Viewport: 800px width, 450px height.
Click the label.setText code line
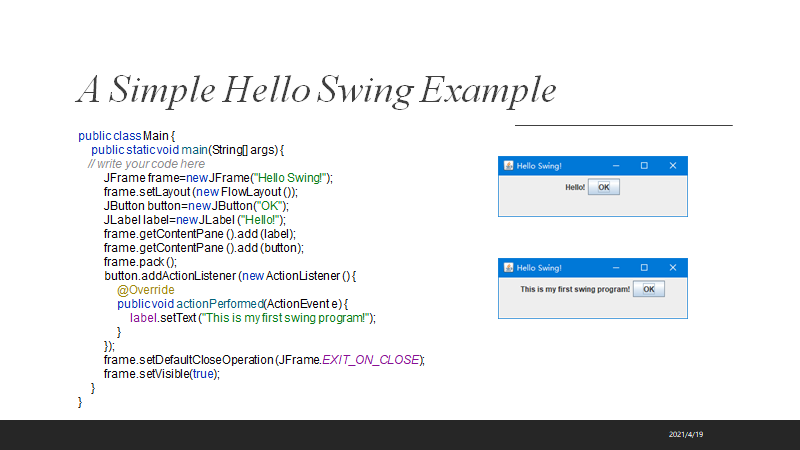tap(253, 318)
